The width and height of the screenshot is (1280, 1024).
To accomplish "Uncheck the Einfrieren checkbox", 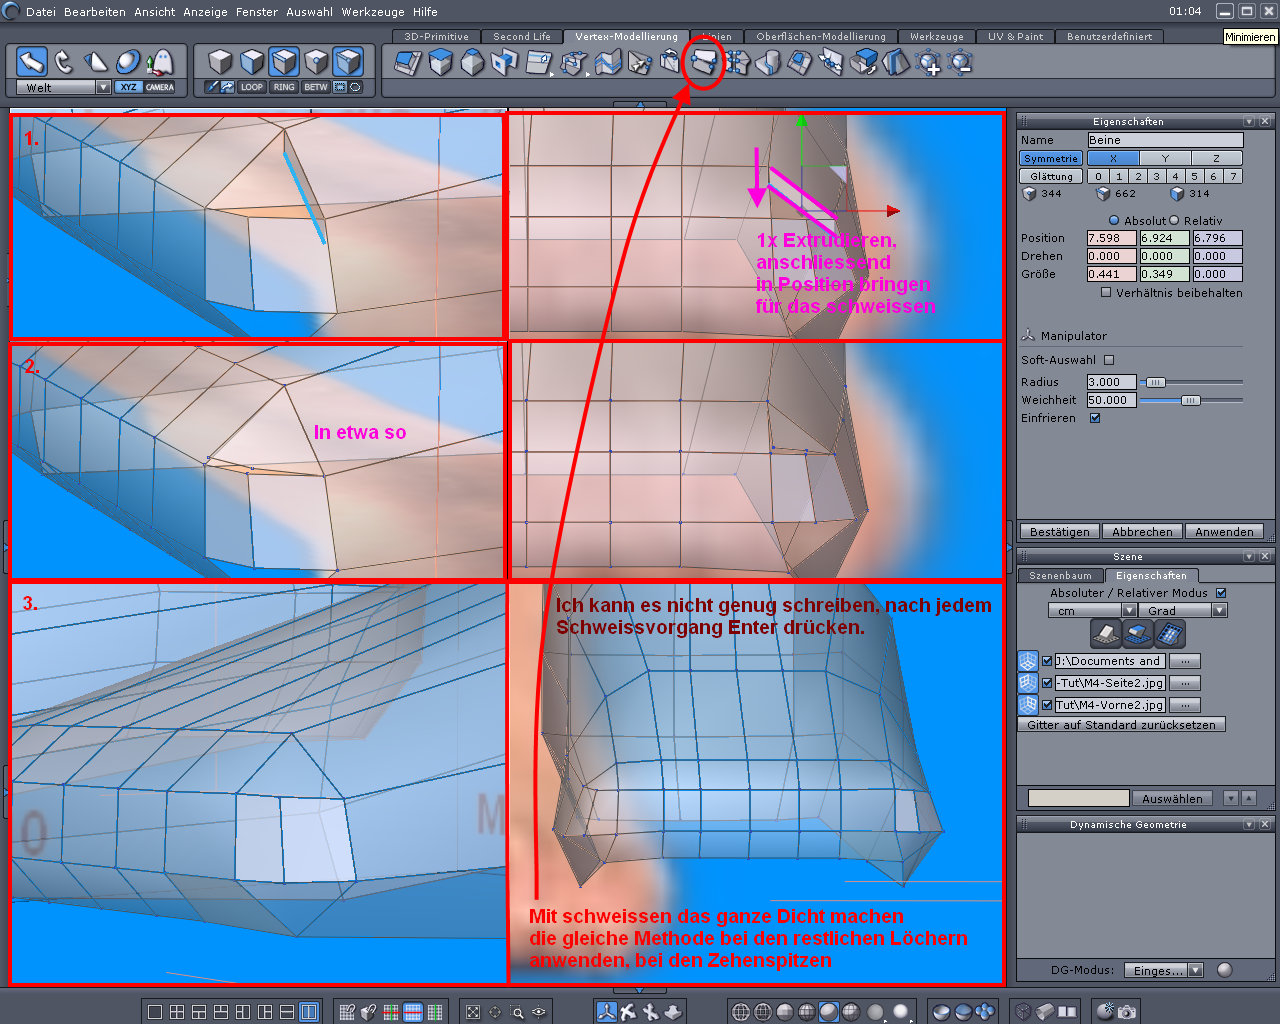I will pos(1095,418).
